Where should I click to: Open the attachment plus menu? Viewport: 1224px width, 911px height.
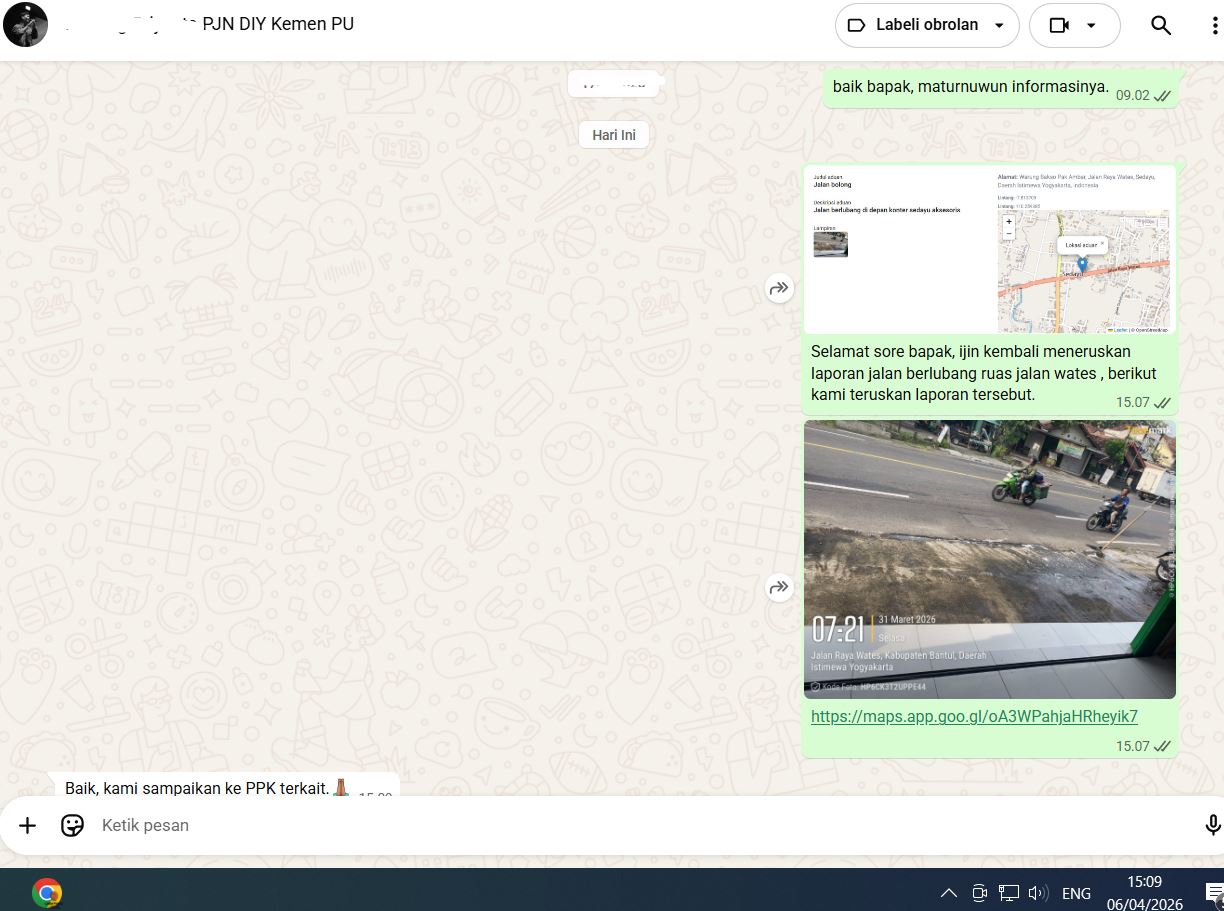click(27, 825)
